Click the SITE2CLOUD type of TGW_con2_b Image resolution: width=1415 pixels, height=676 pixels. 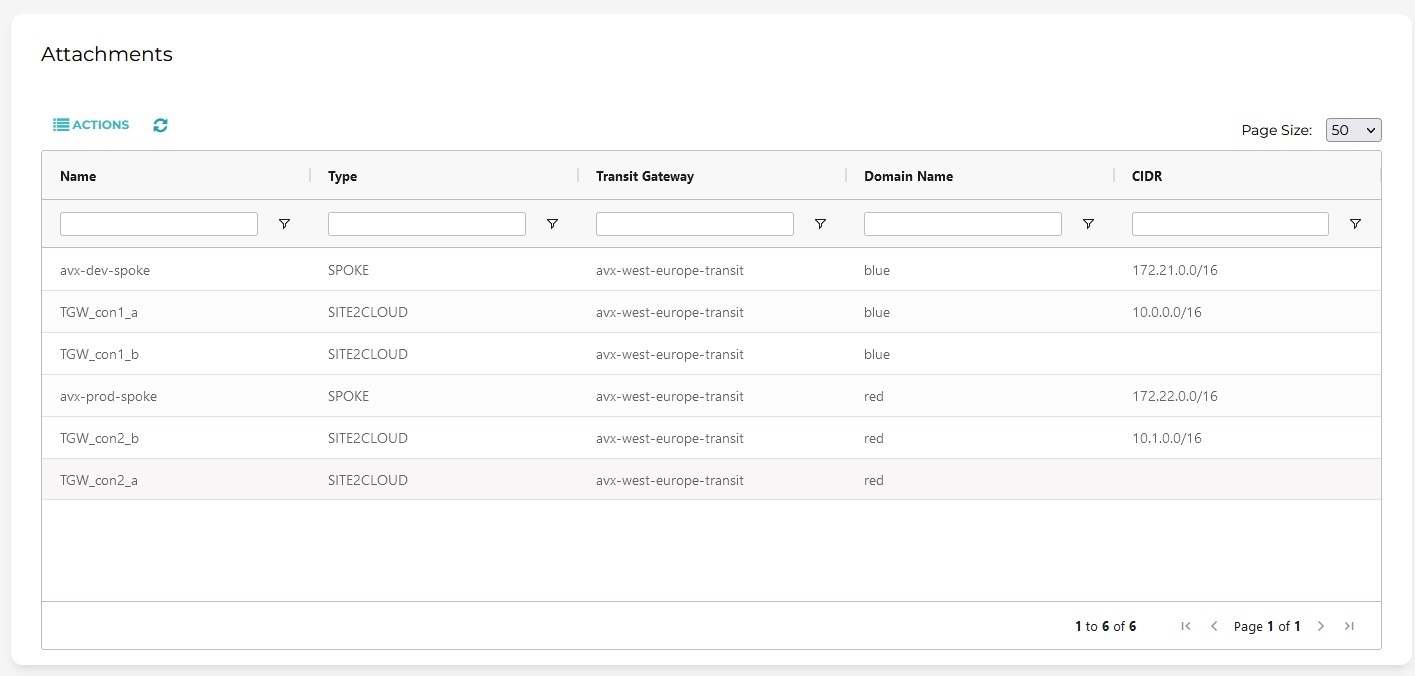pyautogui.click(x=368, y=438)
